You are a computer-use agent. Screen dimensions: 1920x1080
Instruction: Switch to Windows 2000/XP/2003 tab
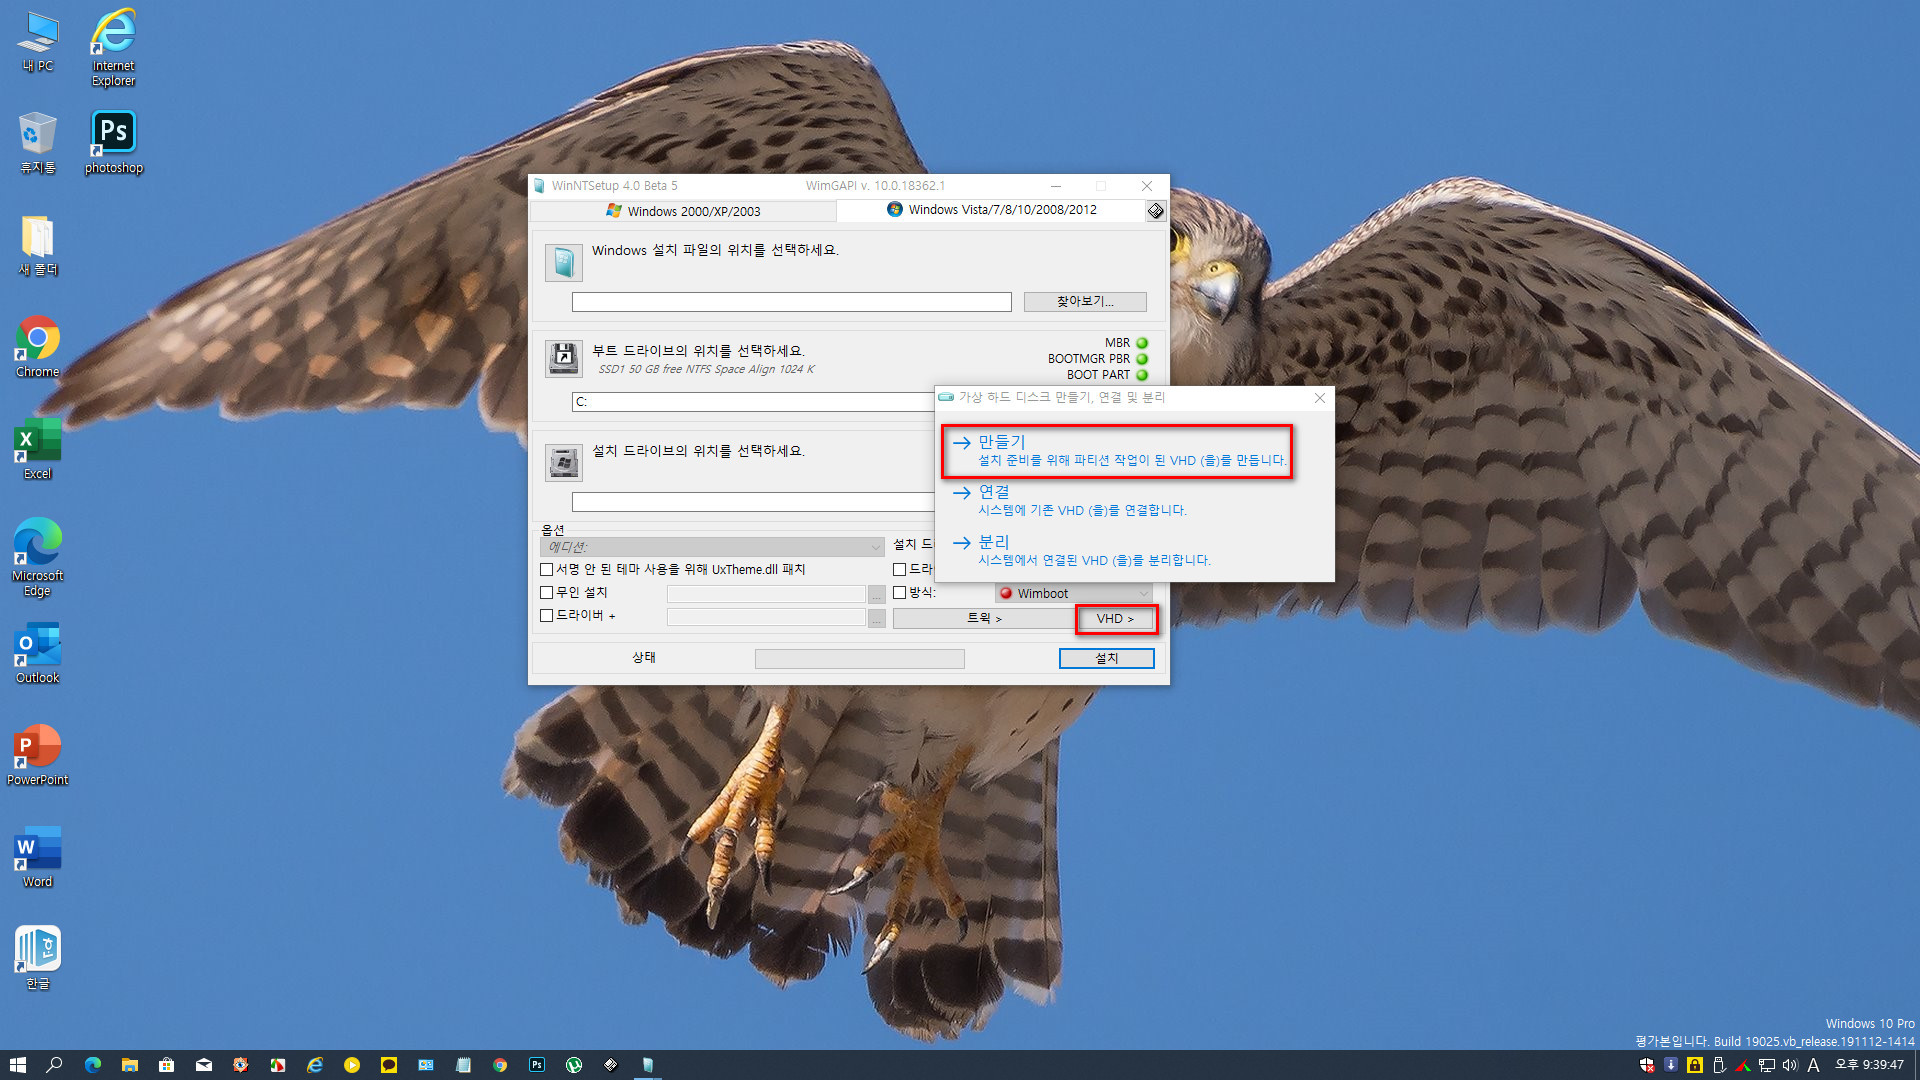[x=683, y=211]
